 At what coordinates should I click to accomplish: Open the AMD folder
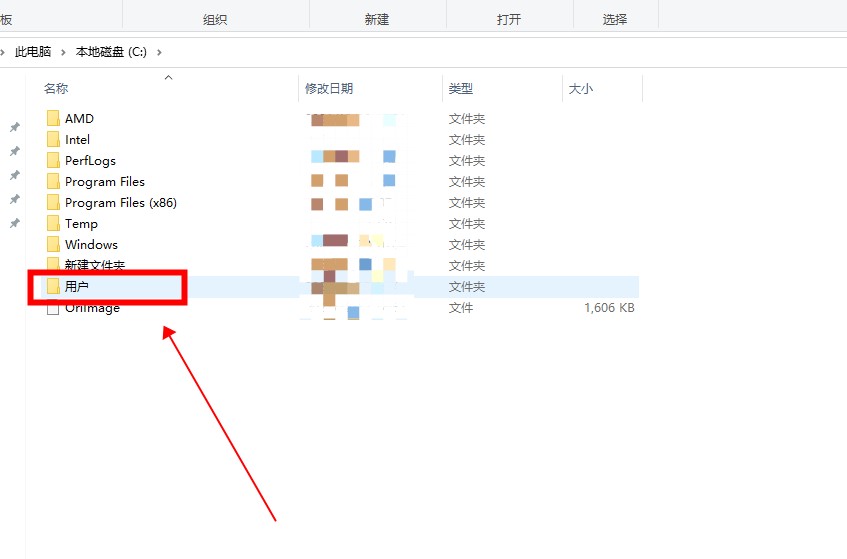79,119
